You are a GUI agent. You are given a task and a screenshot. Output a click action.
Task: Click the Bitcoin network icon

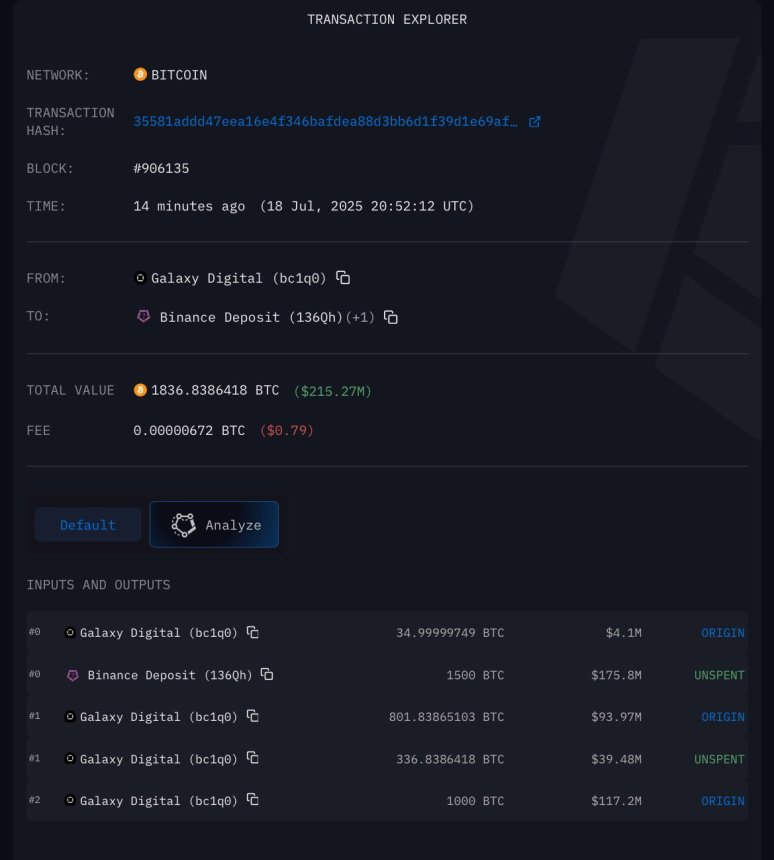140,75
